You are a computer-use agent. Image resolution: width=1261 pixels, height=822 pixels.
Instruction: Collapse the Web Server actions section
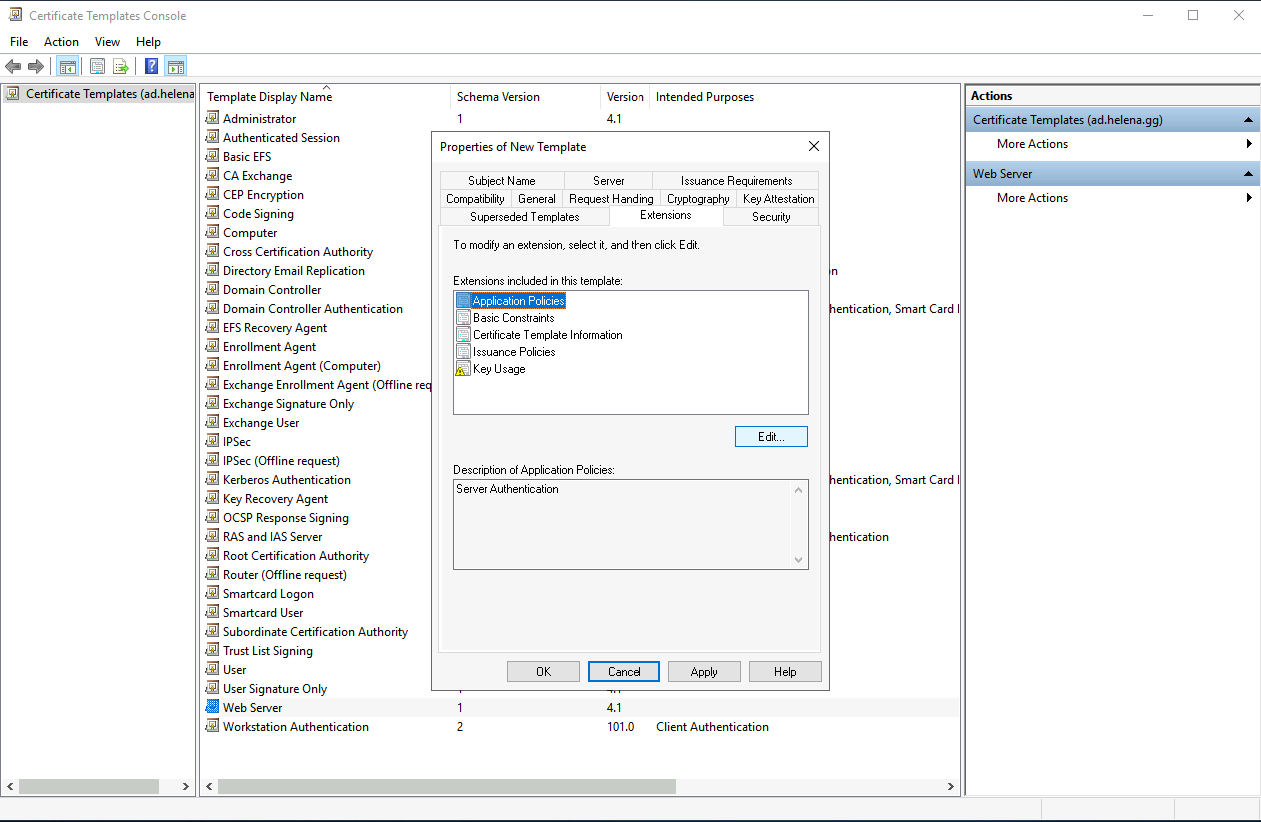coord(1249,174)
